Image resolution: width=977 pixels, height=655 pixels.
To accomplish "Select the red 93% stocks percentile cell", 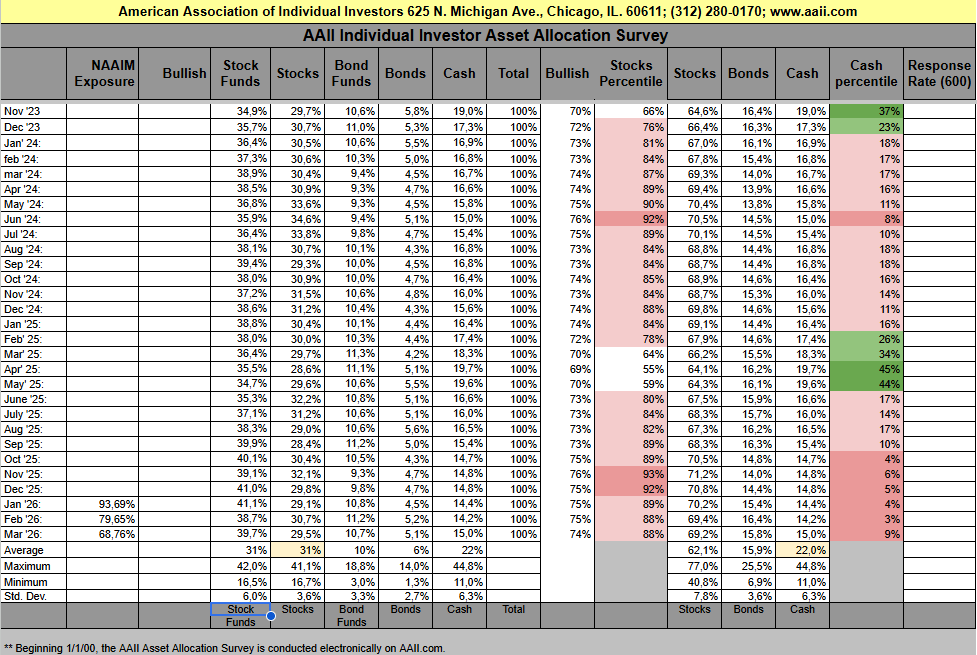I will tap(630, 474).
